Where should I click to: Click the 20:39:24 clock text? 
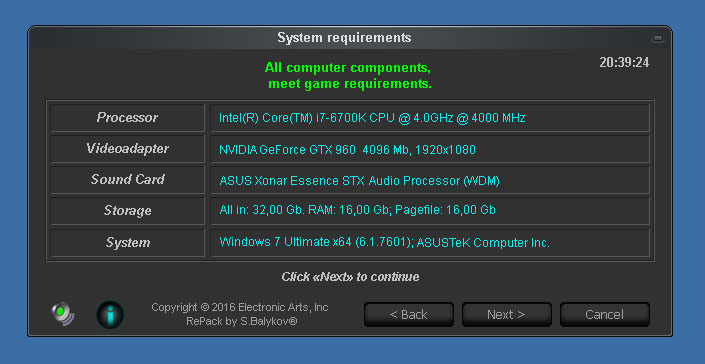pyautogui.click(x=624, y=62)
